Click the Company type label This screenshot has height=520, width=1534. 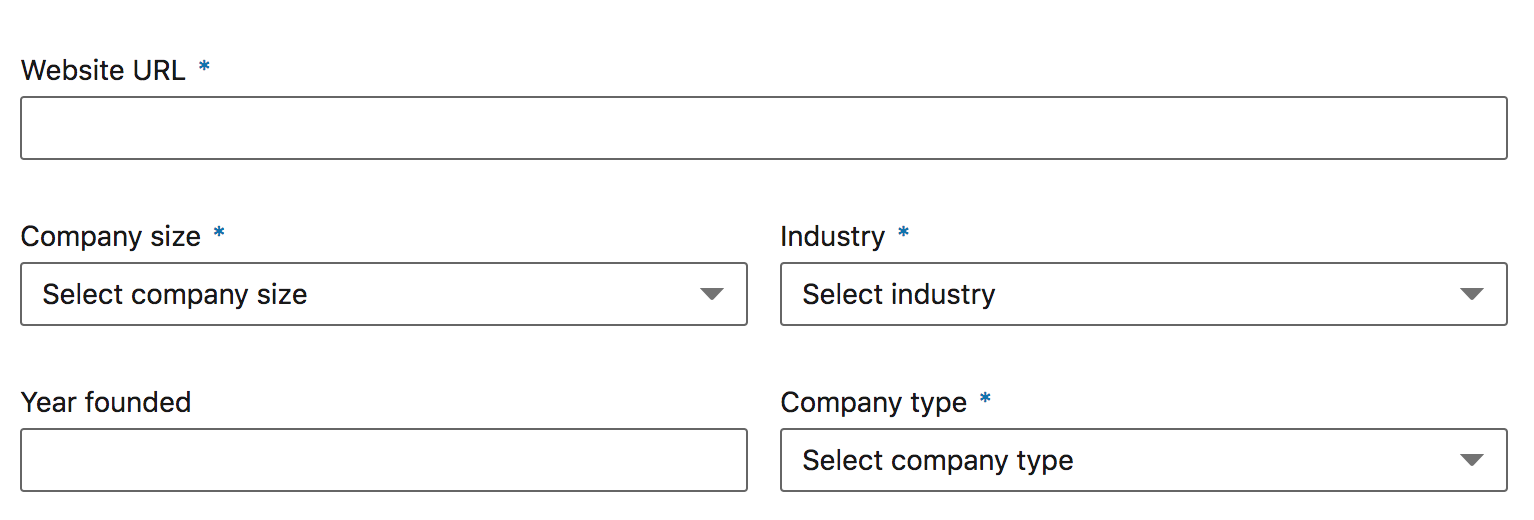coord(873,402)
